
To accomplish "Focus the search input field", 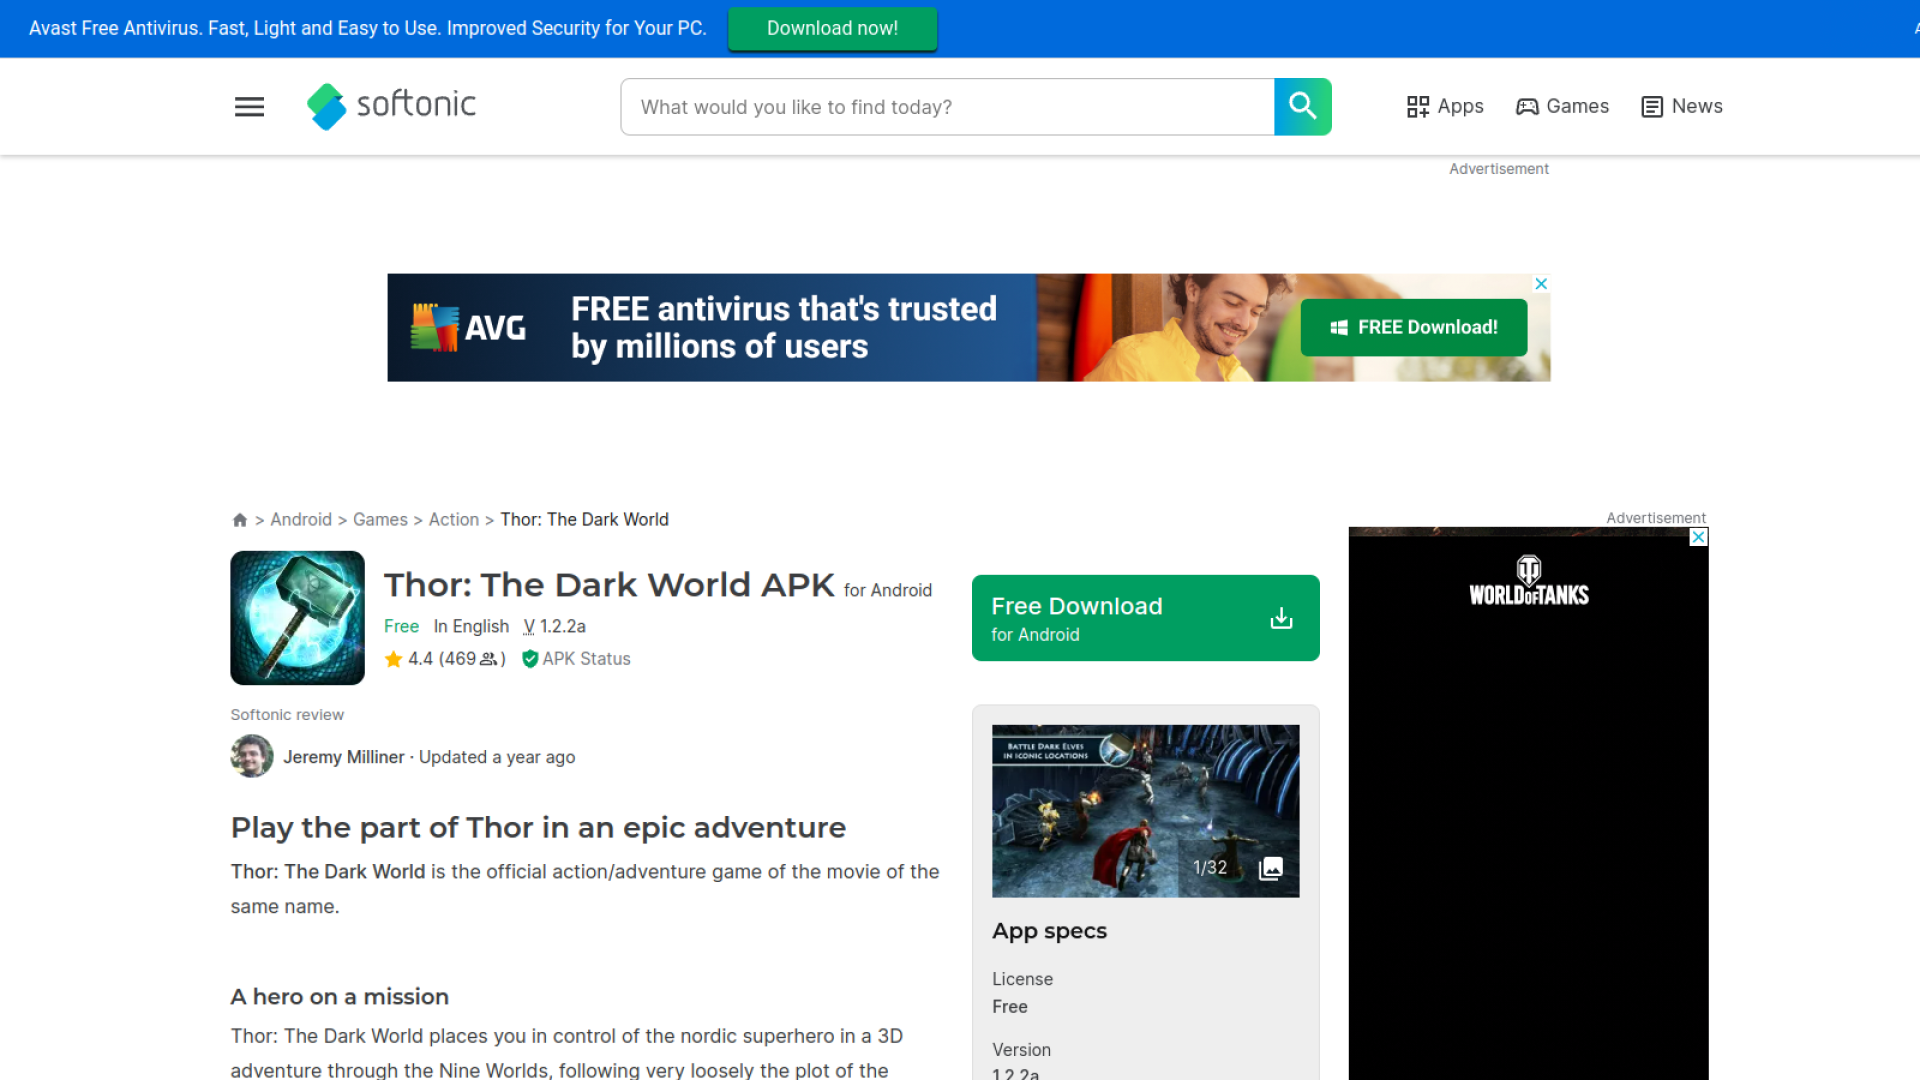I will point(946,107).
